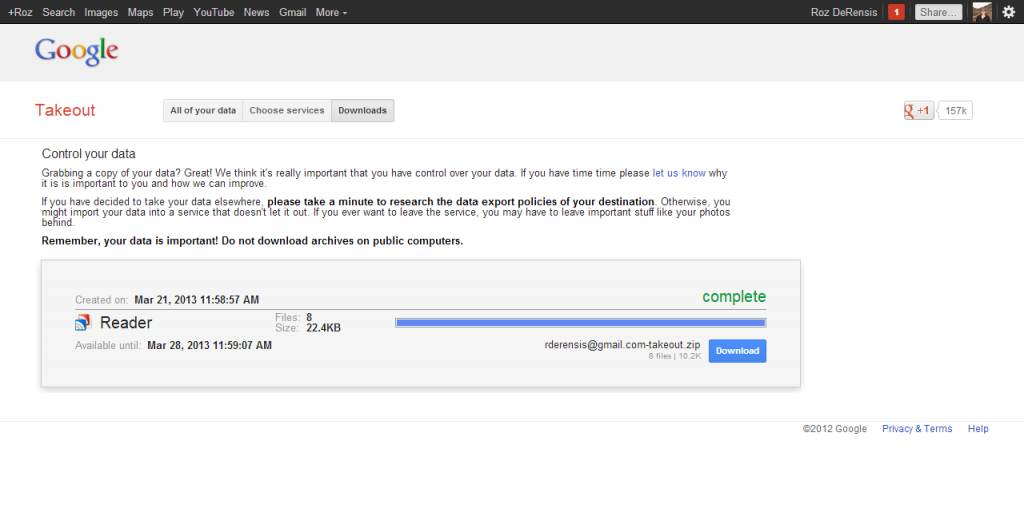
Task: Click the Roz DeRensis account name
Action: pyautogui.click(x=844, y=12)
